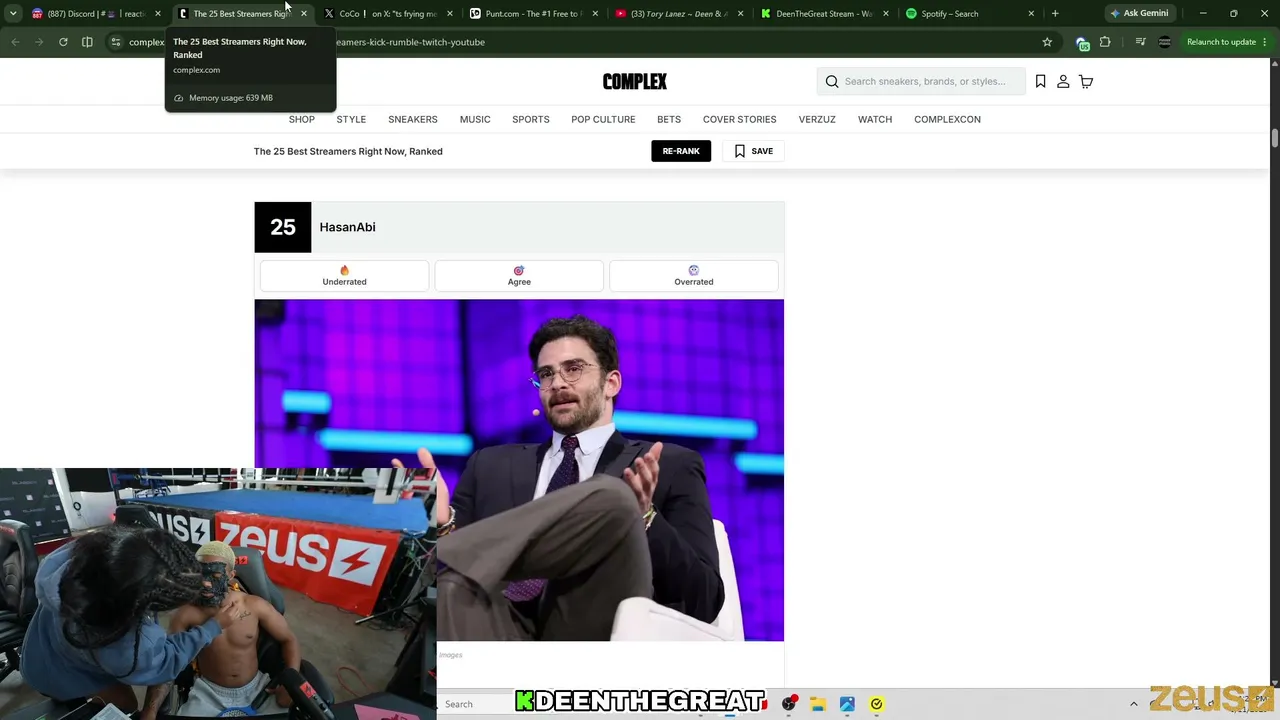Go to the BETS section
Image resolution: width=1280 pixels, height=720 pixels.
click(x=669, y=119)
